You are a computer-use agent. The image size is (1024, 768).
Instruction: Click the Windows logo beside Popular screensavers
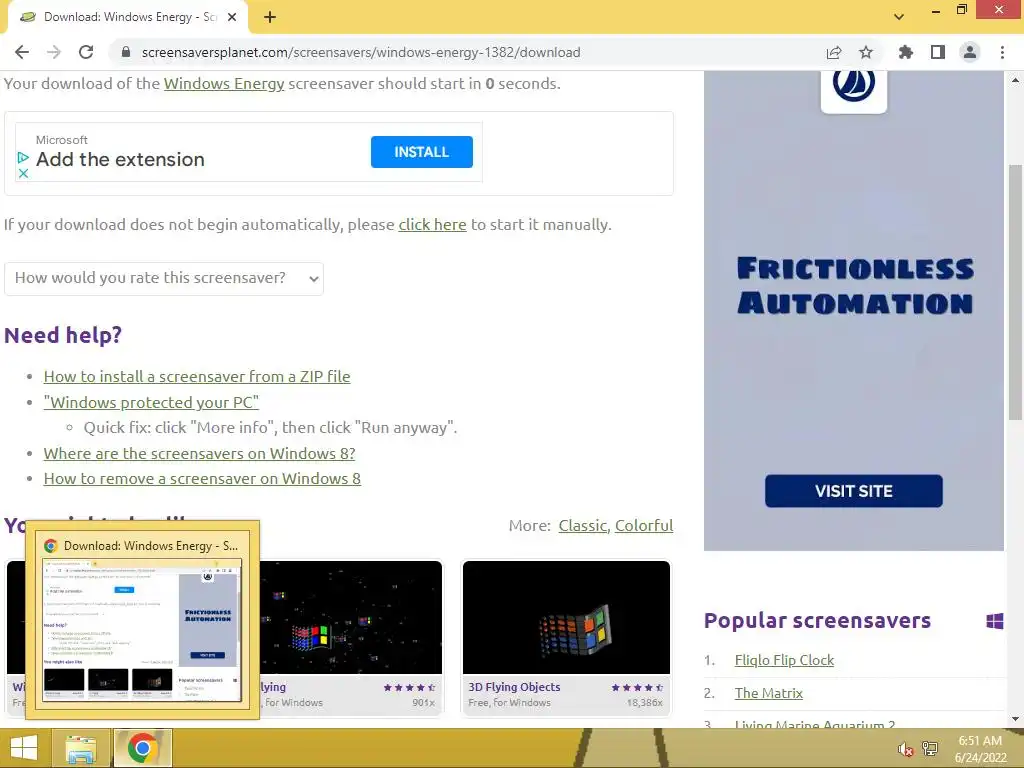[995, 621]
